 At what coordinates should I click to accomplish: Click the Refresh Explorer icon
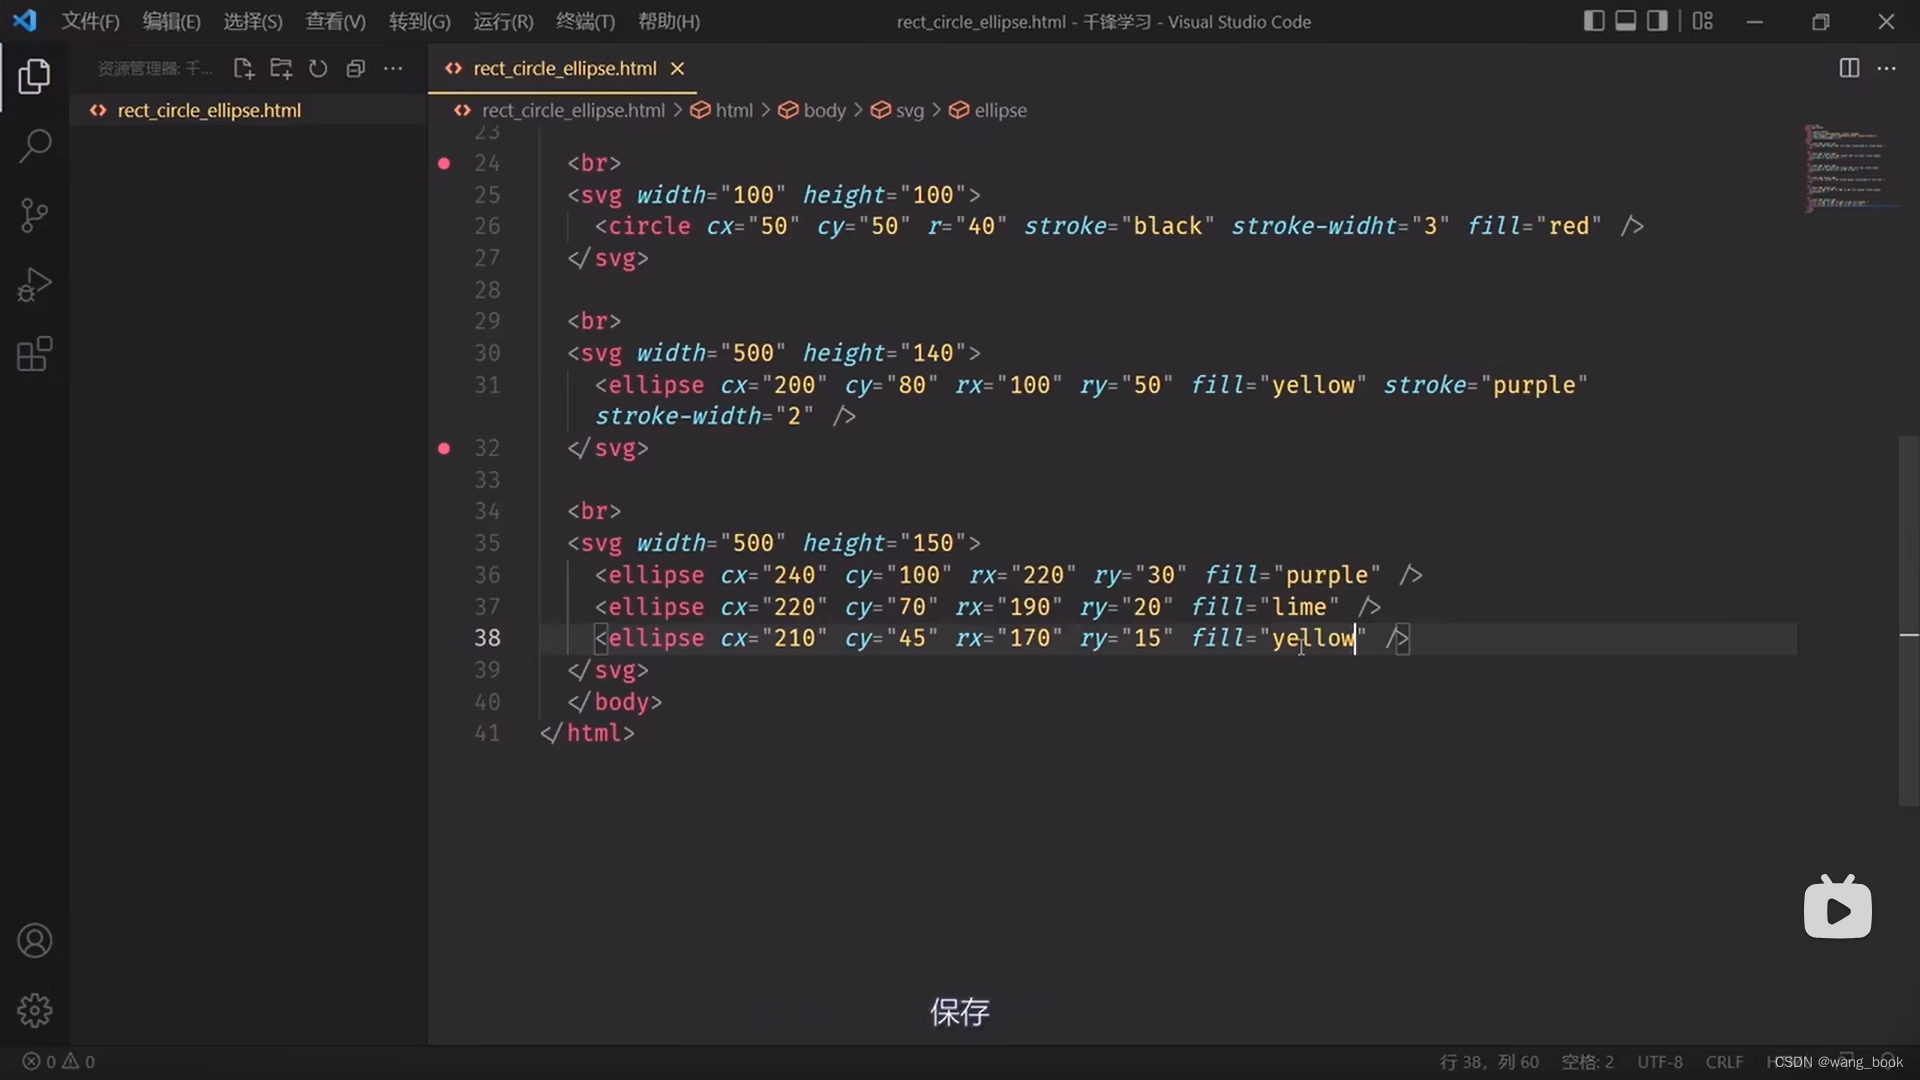tap(318, 68)
